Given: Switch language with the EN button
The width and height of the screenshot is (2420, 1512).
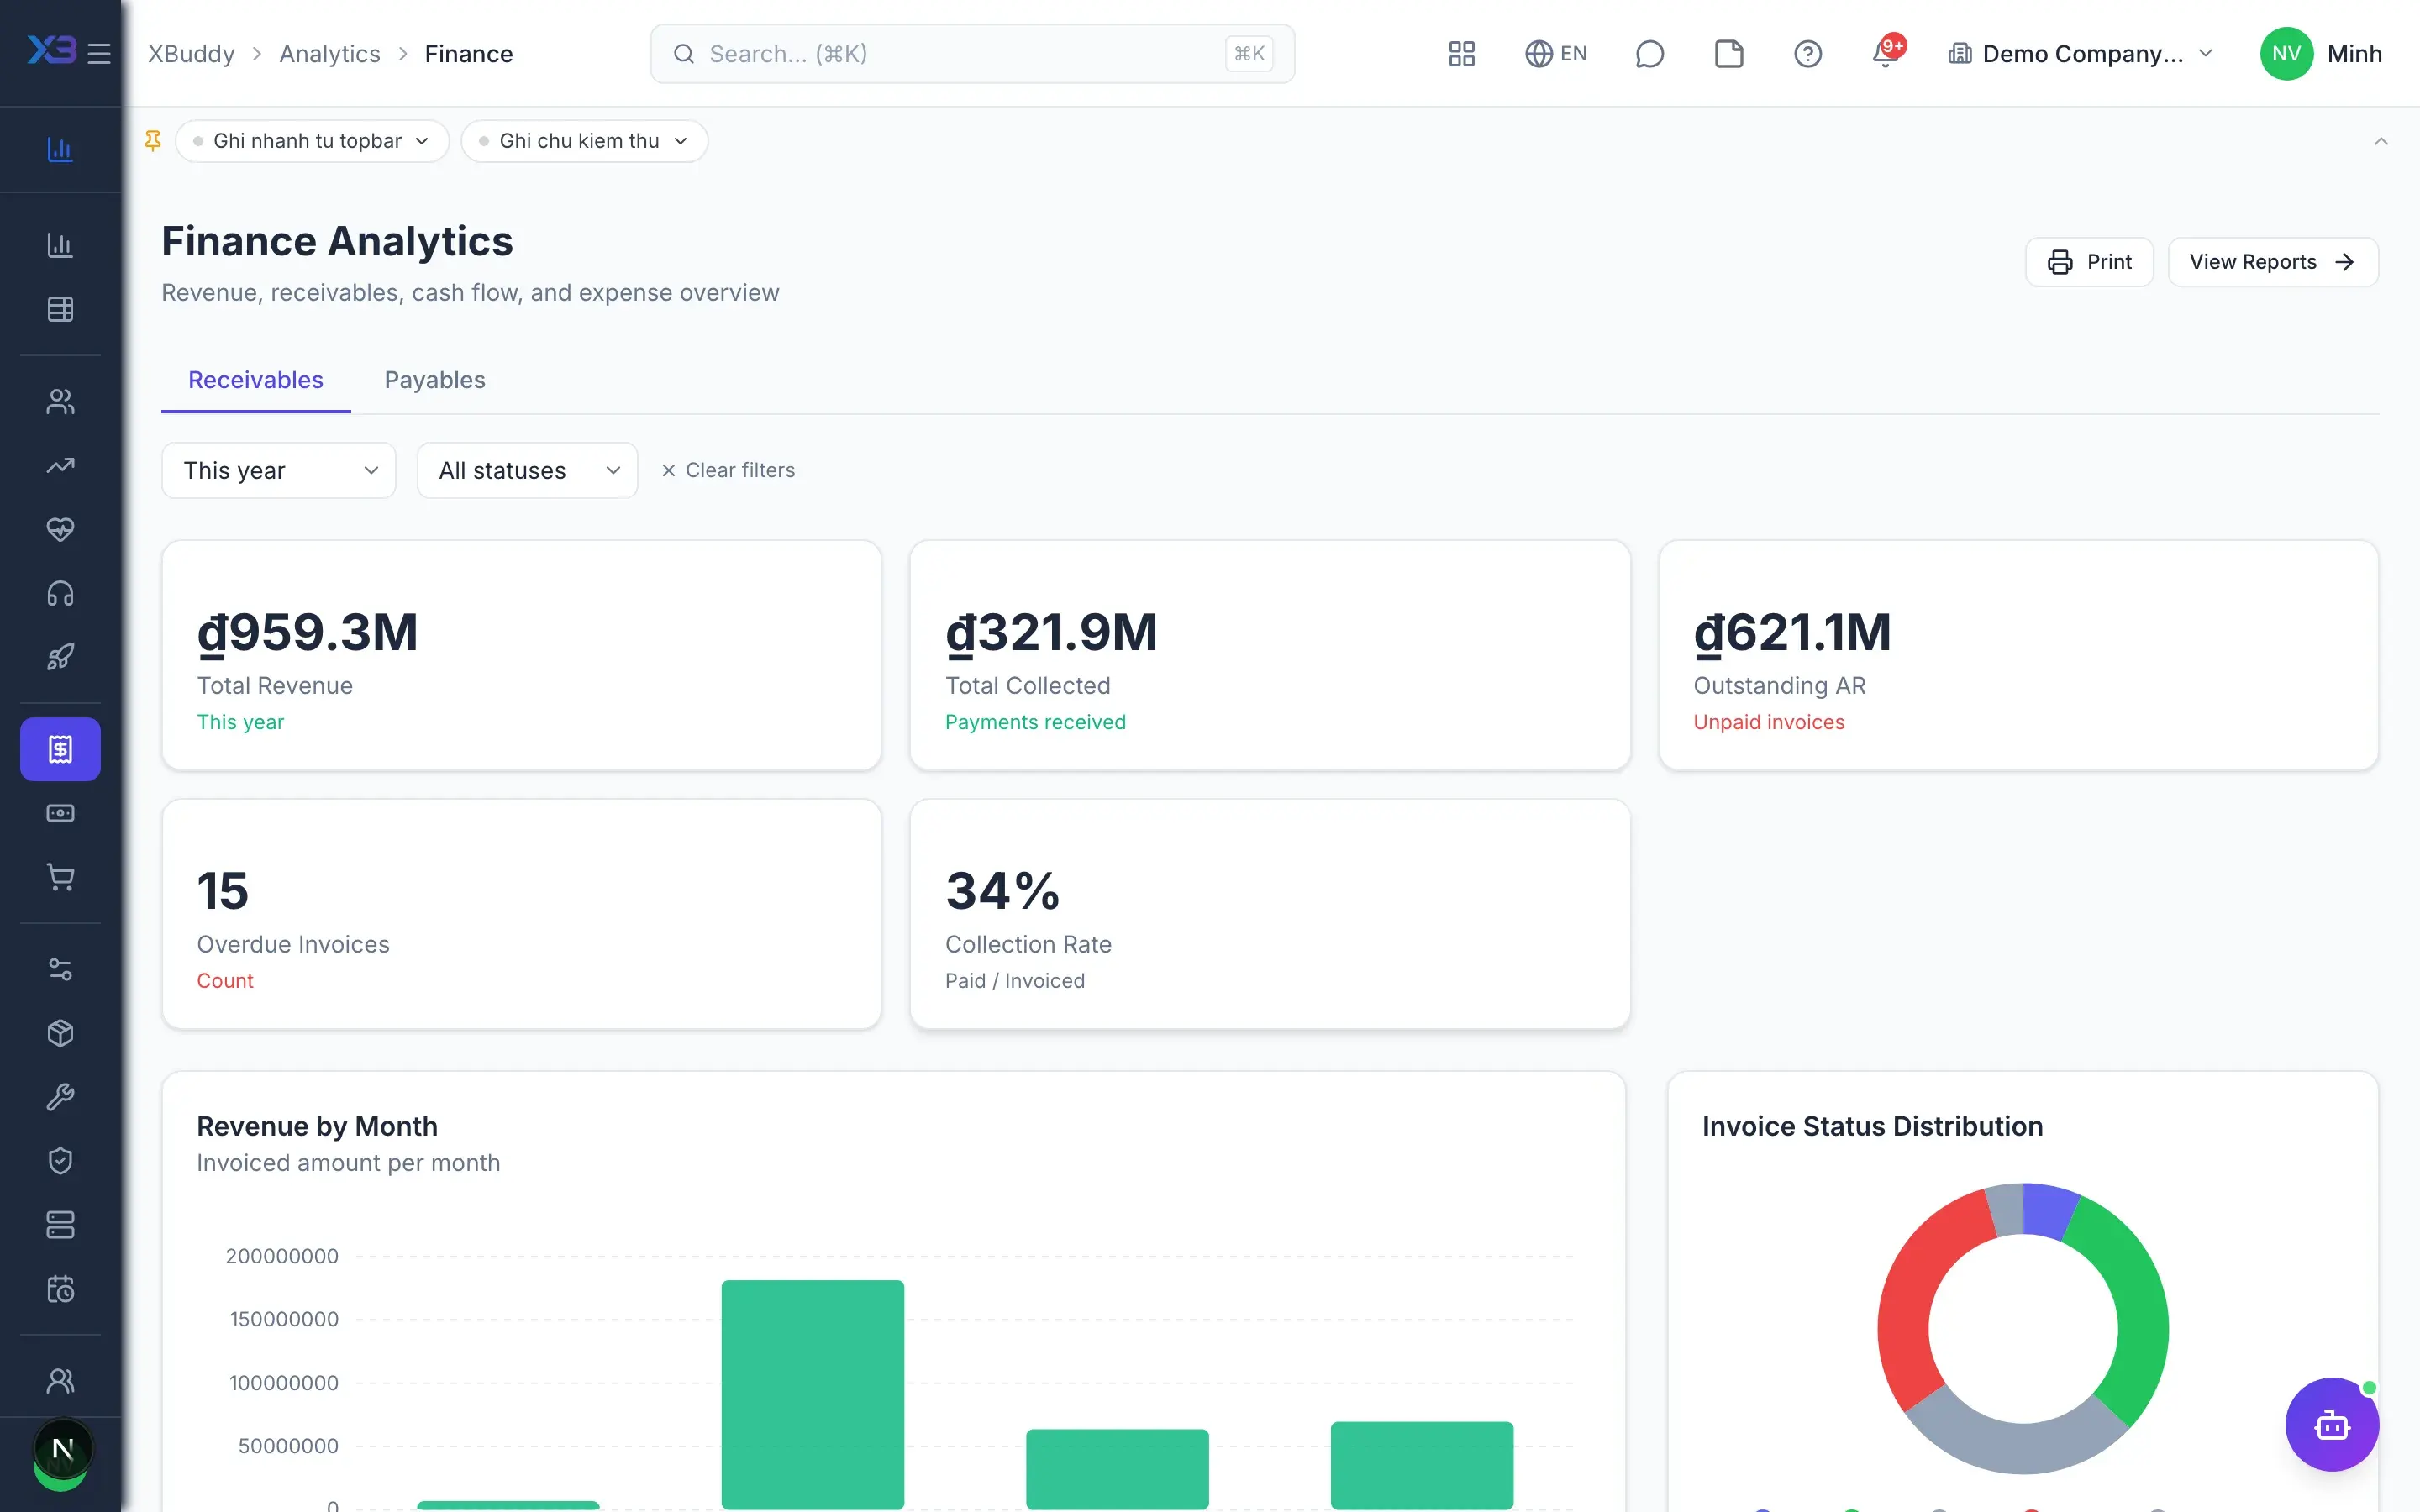Looking at the screenshot, I should [1556, 53].
